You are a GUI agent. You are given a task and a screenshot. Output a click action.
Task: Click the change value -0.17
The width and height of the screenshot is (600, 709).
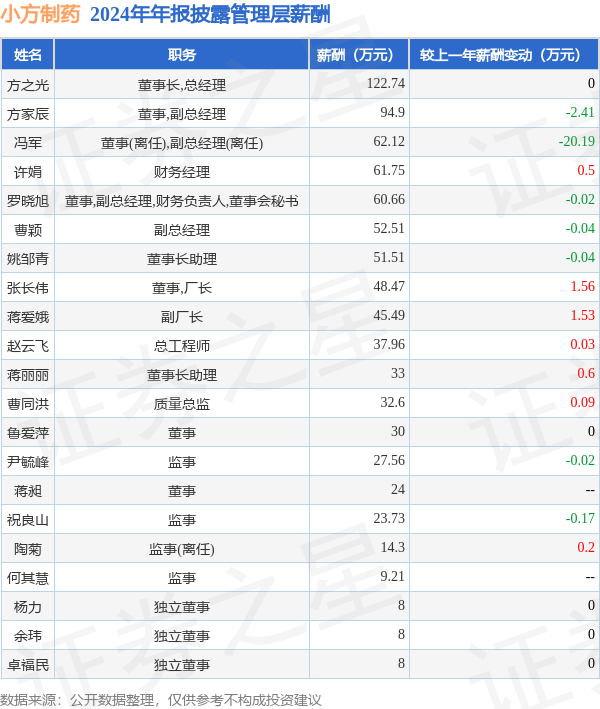[x=580, y=518]
